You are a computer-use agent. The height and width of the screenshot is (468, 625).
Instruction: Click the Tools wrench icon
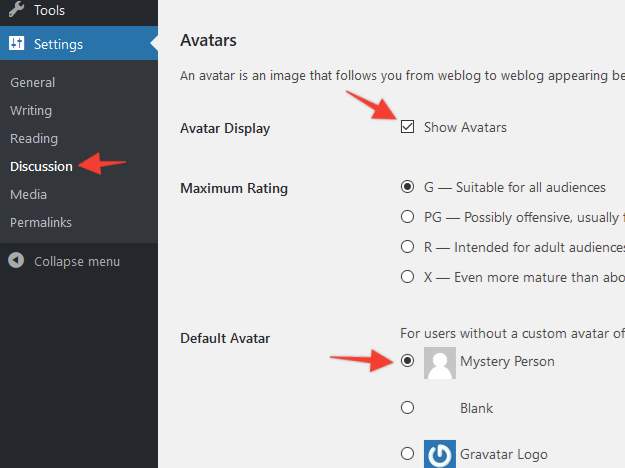16,9
